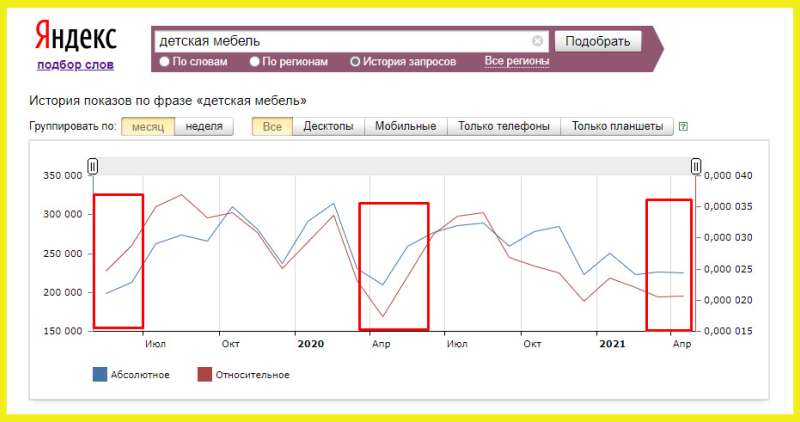Viewport: 800px width, 422px height.
Task: Click the blue Абсолютное legend swatch
Action: 99,375
